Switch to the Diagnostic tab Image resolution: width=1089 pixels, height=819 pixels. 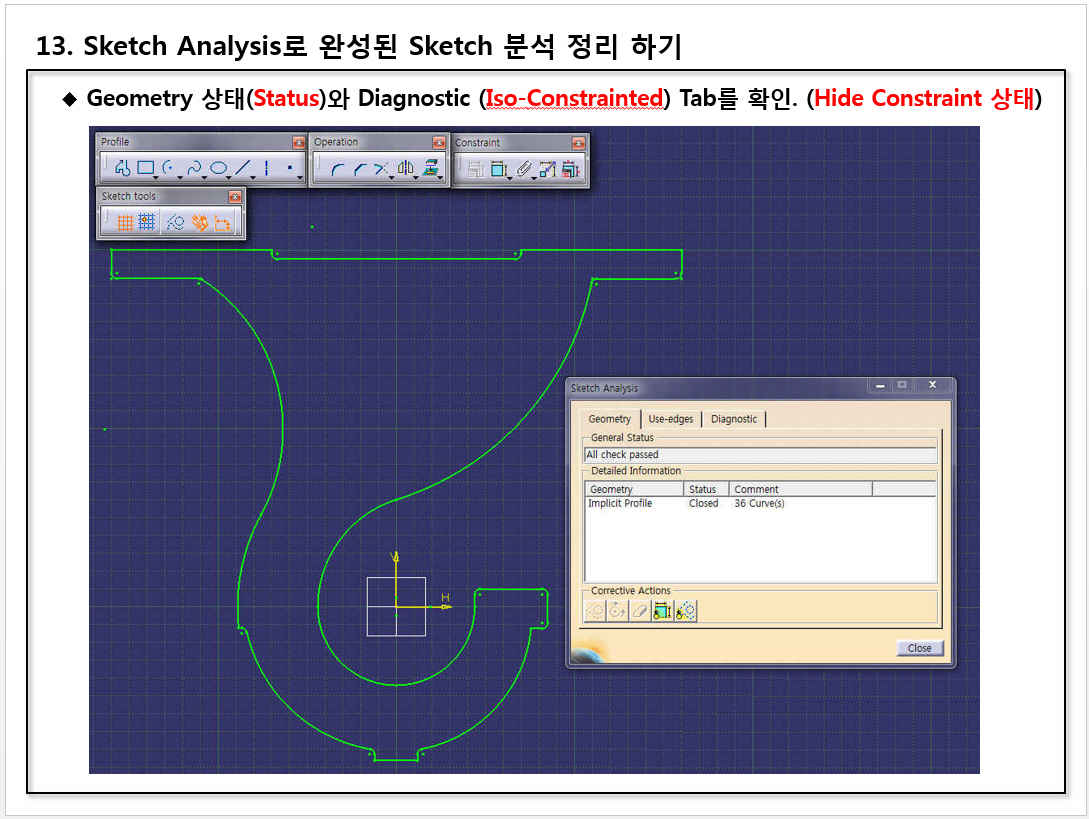(x=734, y=419)
